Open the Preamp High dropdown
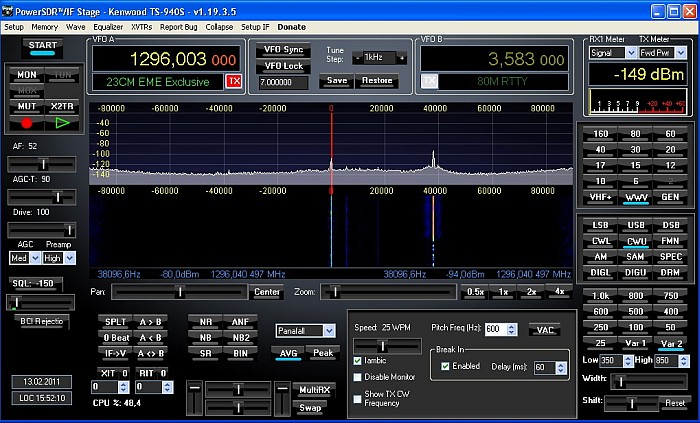700x423 pixels. (70, 258)
